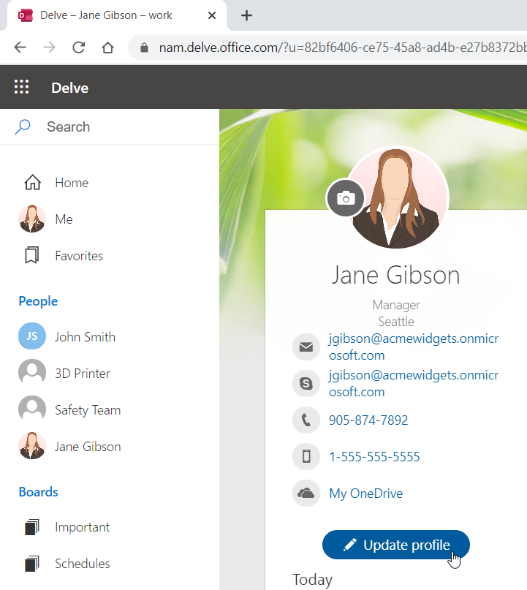Open the Important board
The height and width of the screenshot is (590, 527).
click(x=82, y=528)
